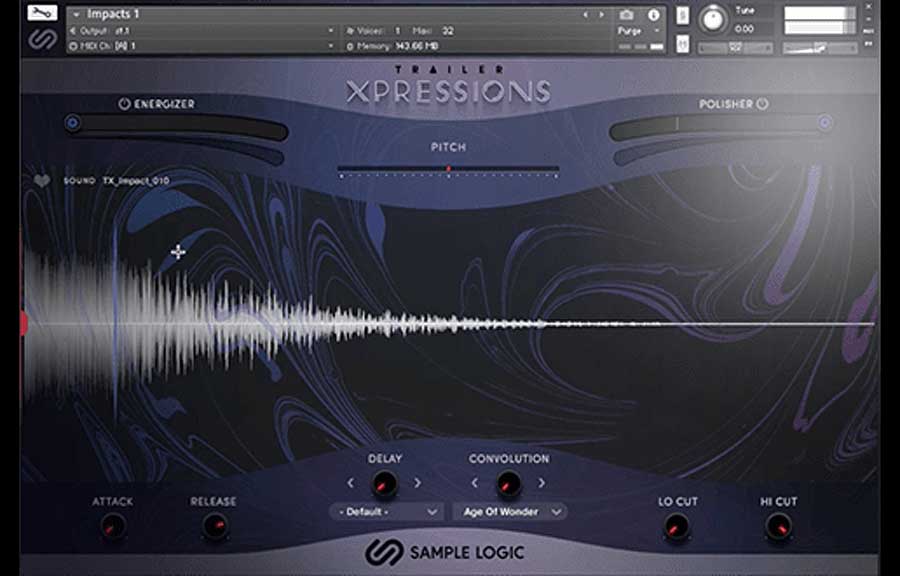Show the instrument info icon
This screenshot has height=576, width=900.
click(653, 15)
